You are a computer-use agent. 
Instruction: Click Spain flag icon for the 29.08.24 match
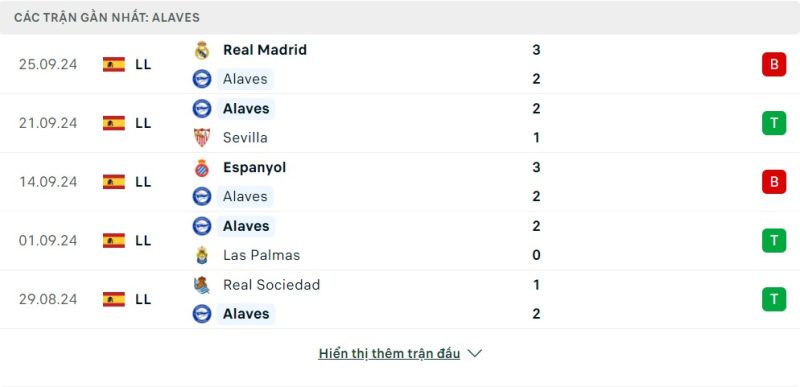pos(114,299)
